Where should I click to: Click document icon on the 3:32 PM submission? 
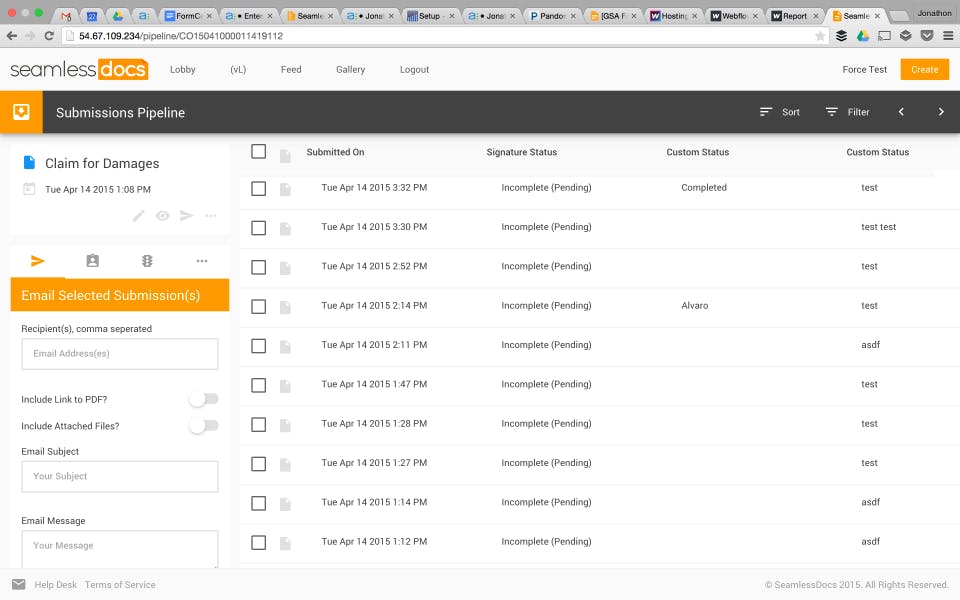click(x=285, y=189)
